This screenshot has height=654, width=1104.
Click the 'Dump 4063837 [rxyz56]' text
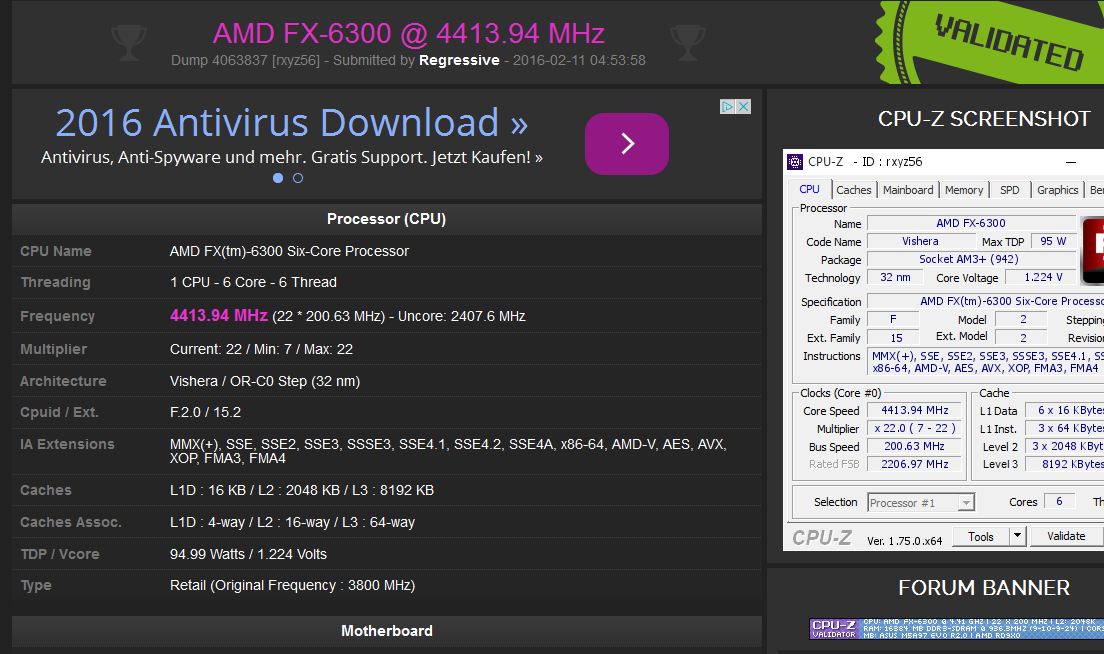pos(245,61)
